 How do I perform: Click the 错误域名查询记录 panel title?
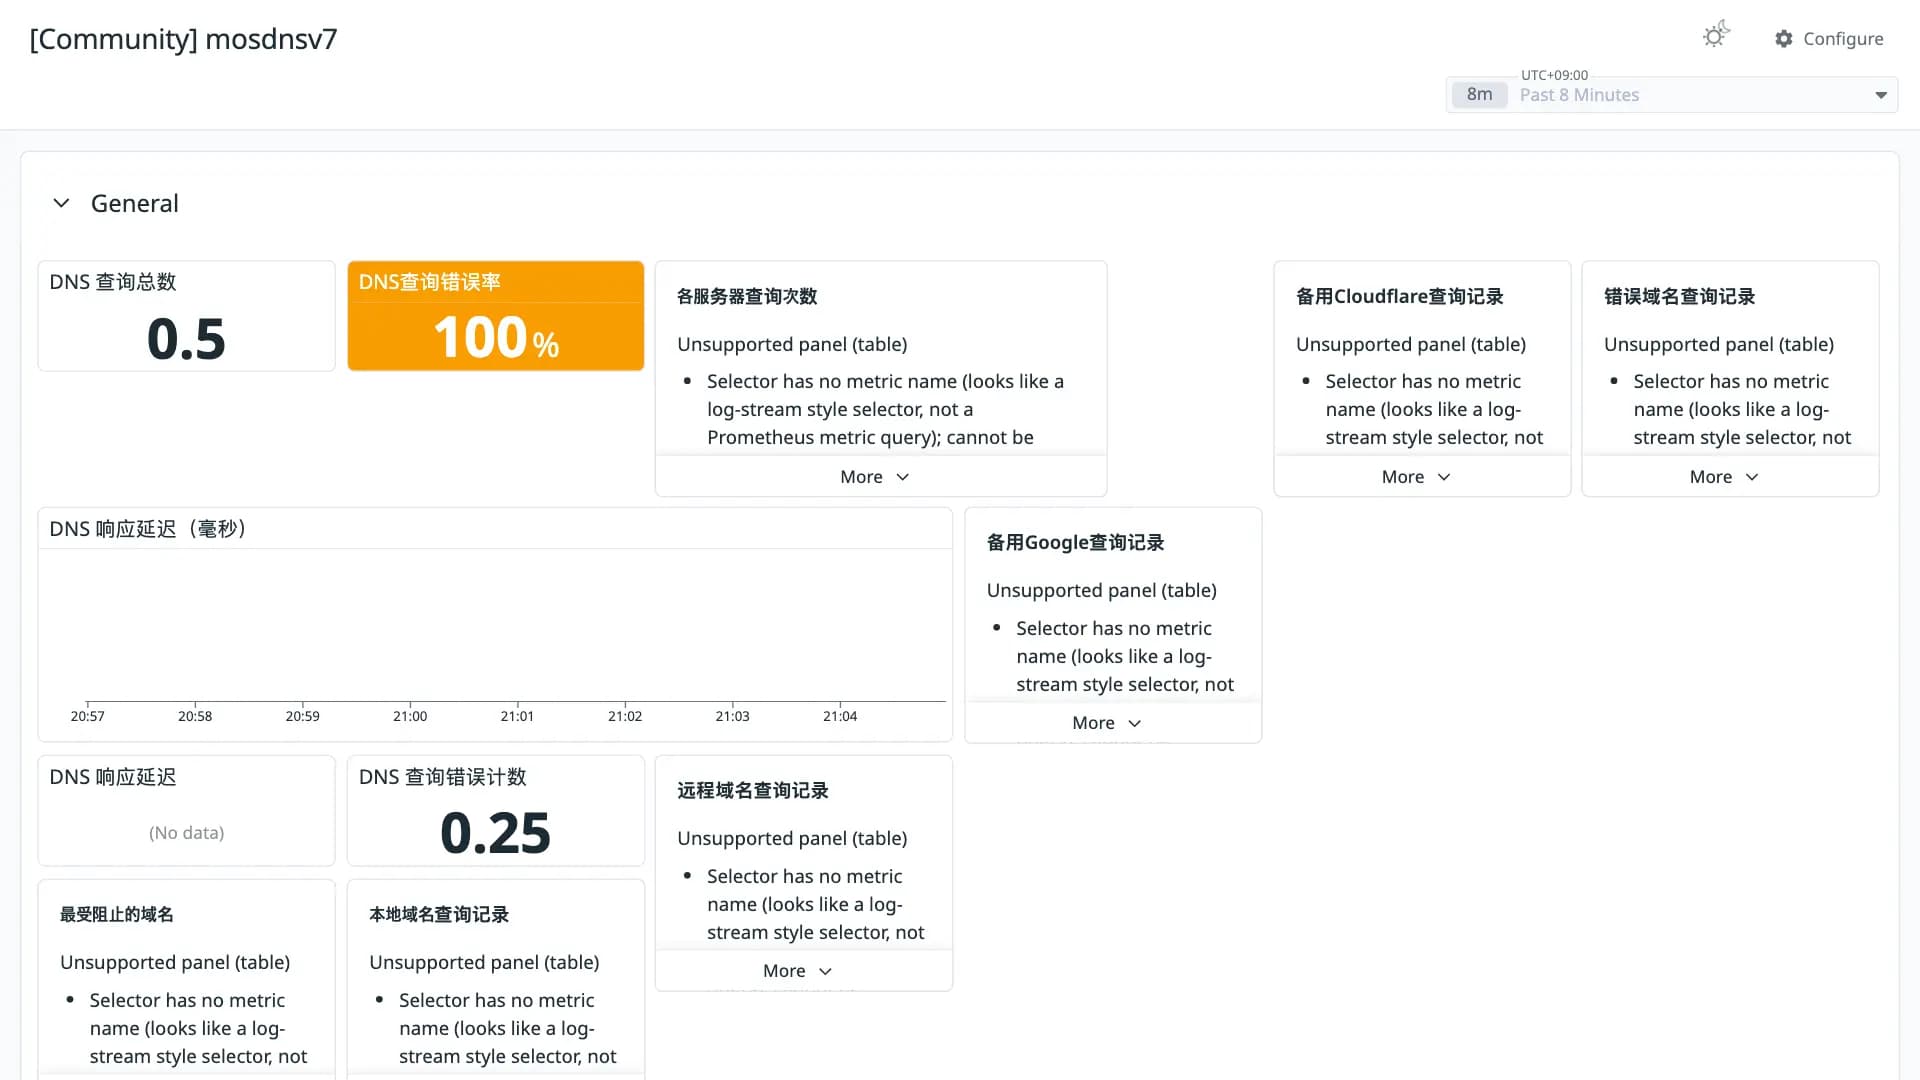click(x=1680, y=296)
